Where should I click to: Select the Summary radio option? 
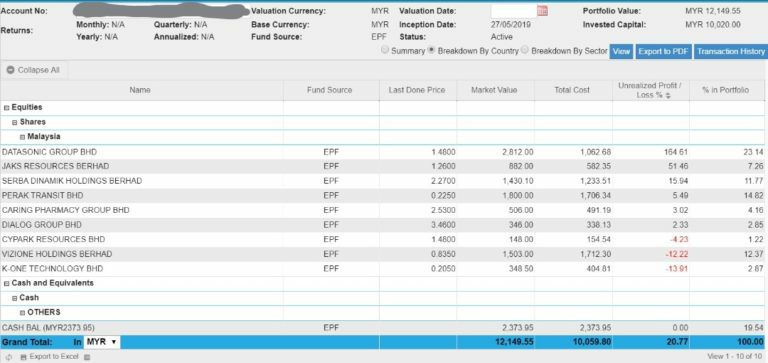(385, 50)
